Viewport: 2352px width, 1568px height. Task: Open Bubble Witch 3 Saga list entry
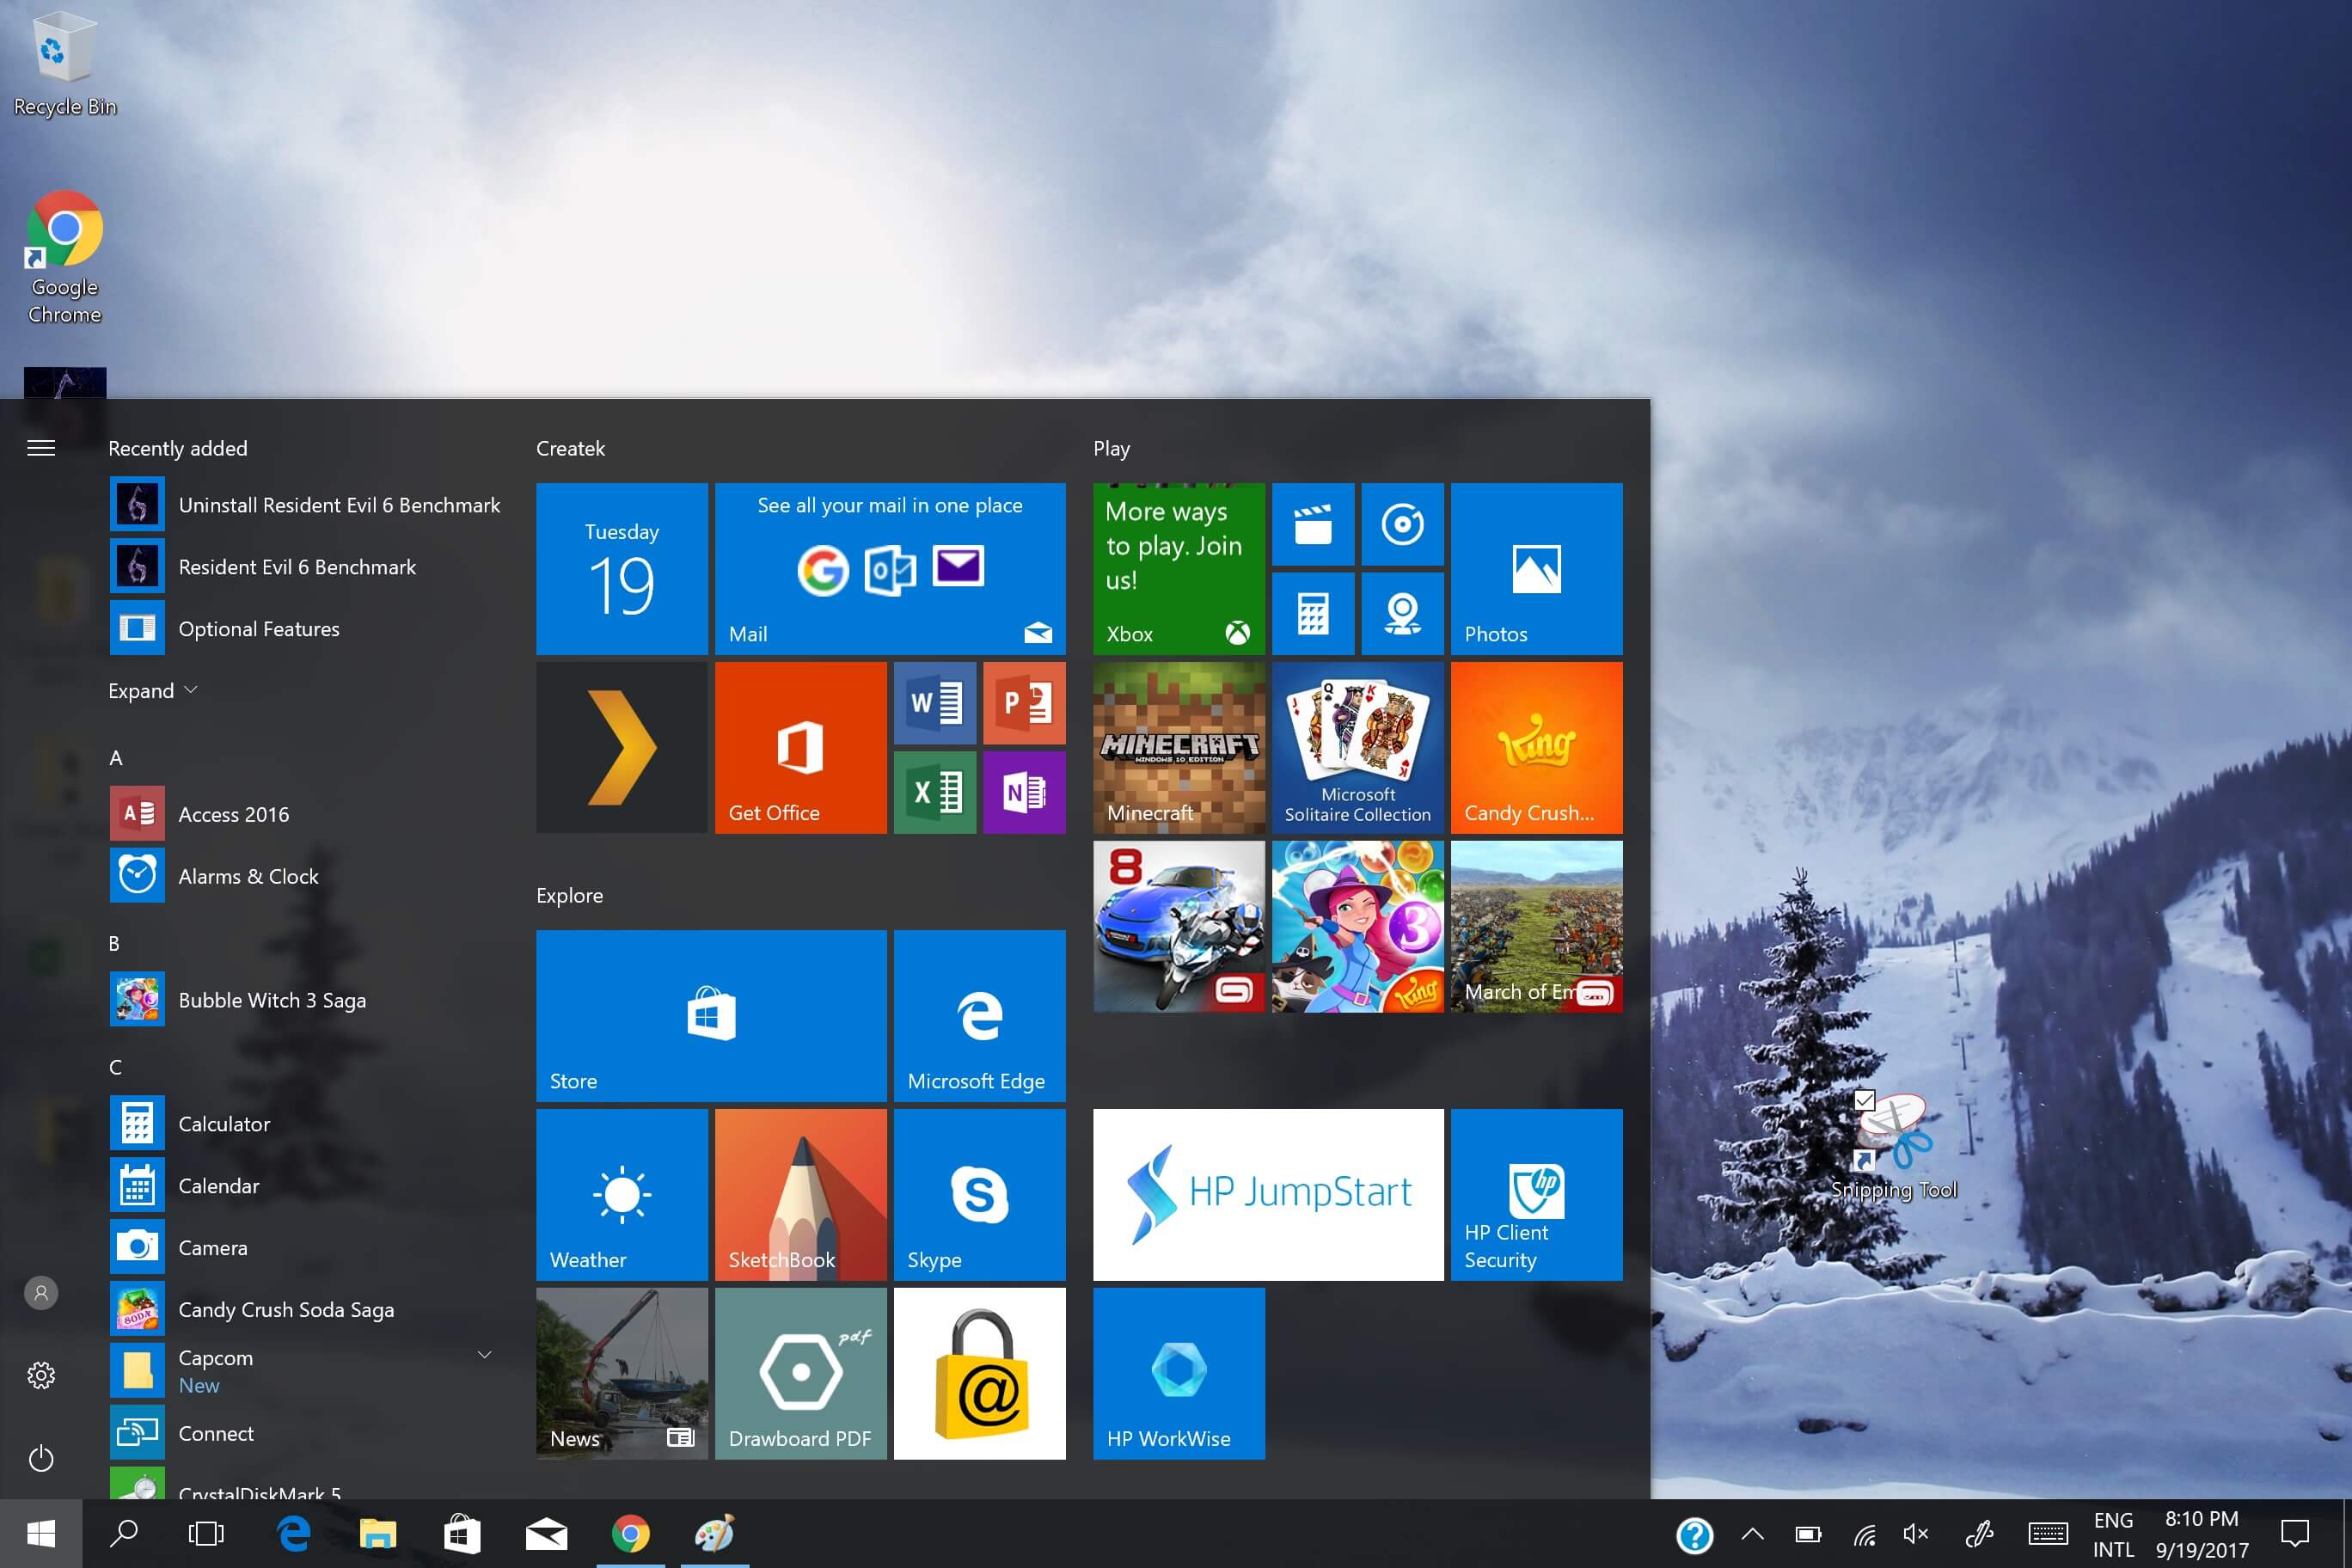(306, 1000)
